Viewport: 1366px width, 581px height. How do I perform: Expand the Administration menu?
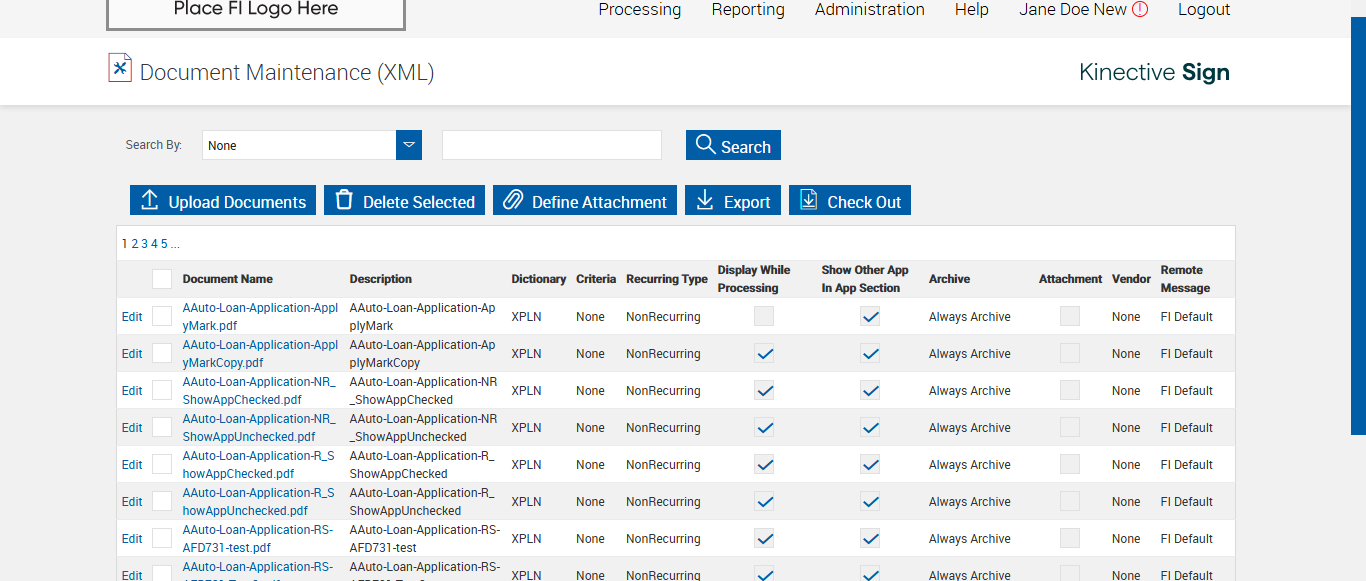pos(869,10)
